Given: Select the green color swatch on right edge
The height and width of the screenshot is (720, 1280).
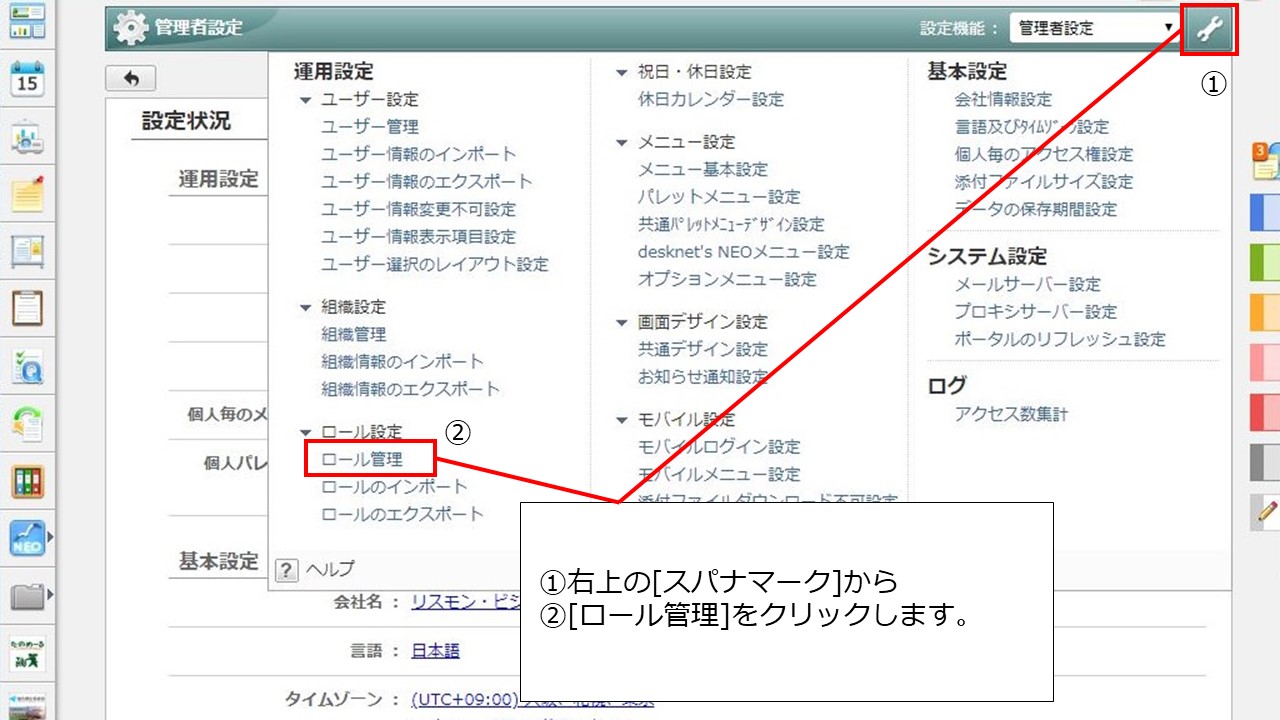Looking at the screenshot, I should click(x=1266, y=262).
